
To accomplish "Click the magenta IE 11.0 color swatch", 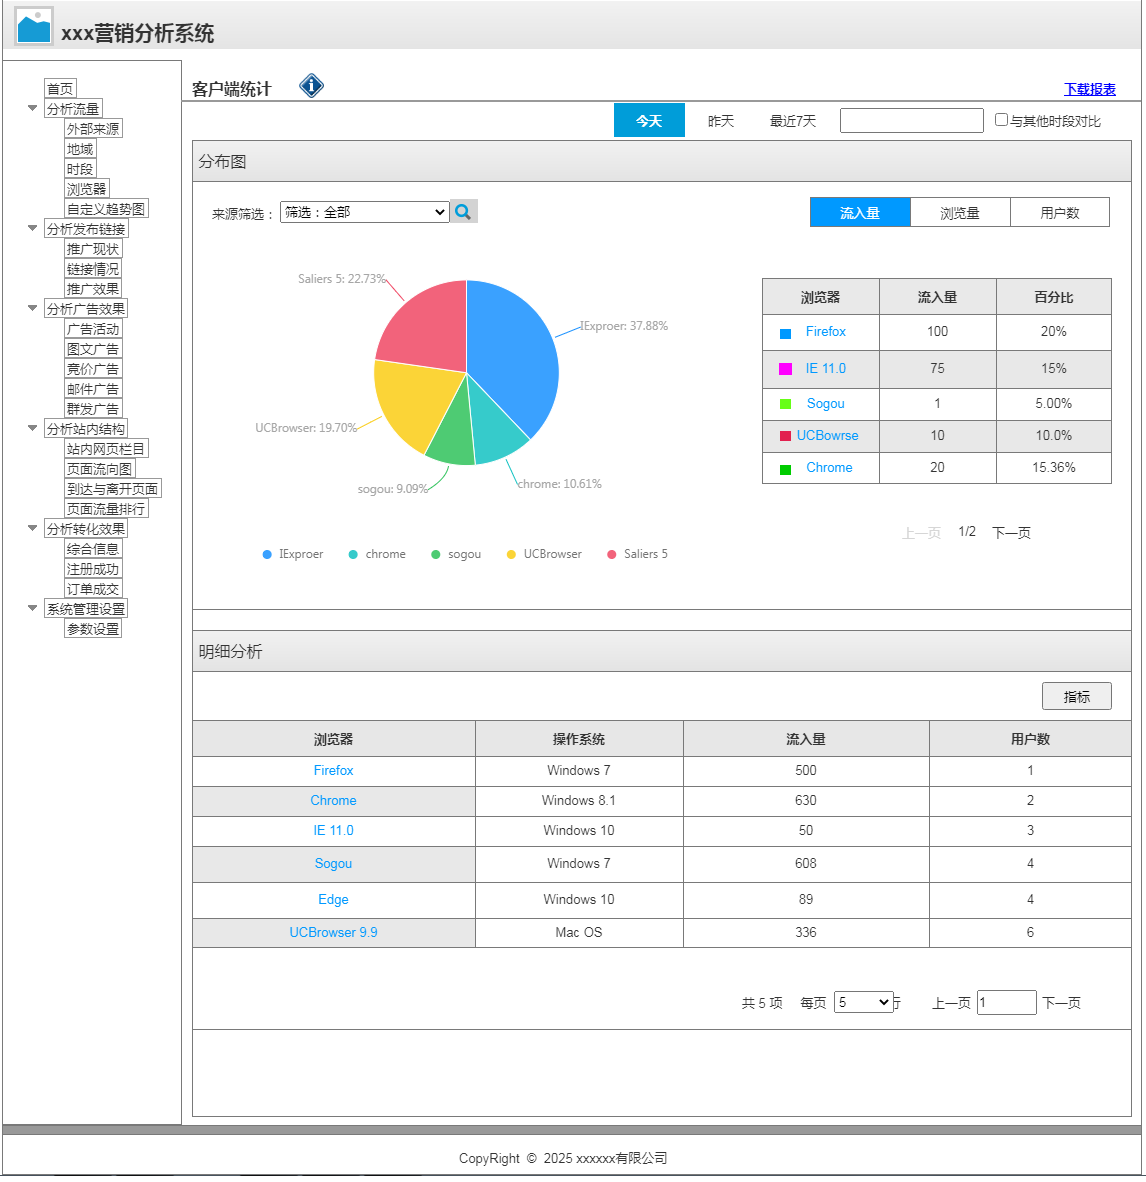I will (x=785, y=369).
